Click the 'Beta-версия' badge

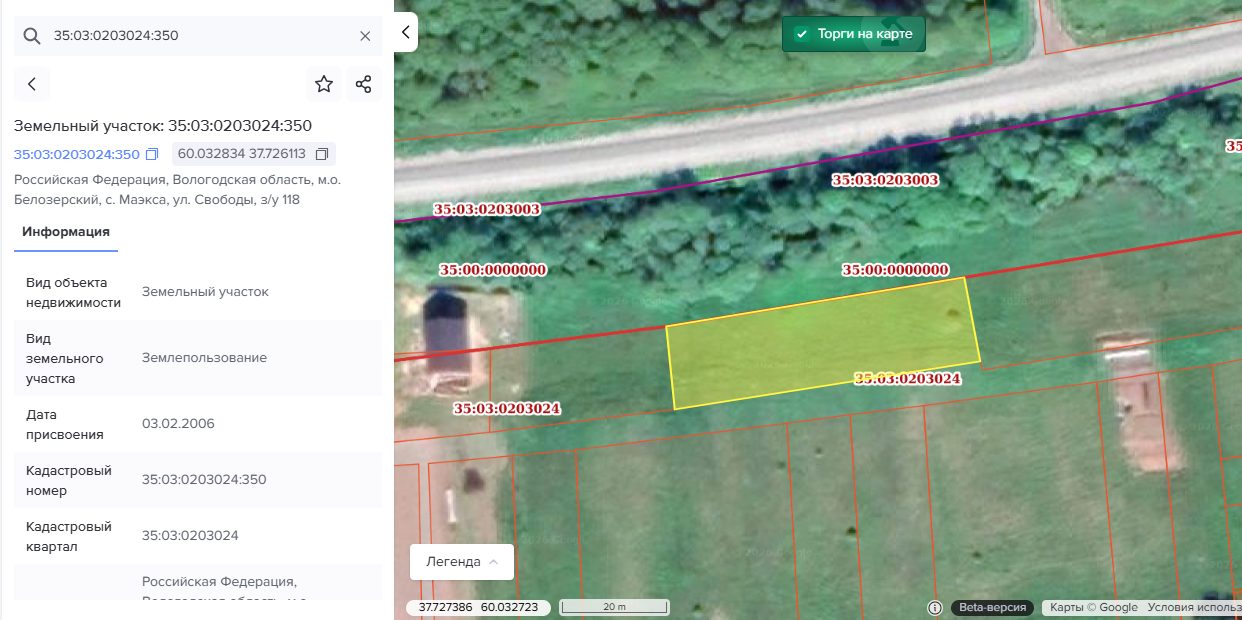tap(992, 607)
